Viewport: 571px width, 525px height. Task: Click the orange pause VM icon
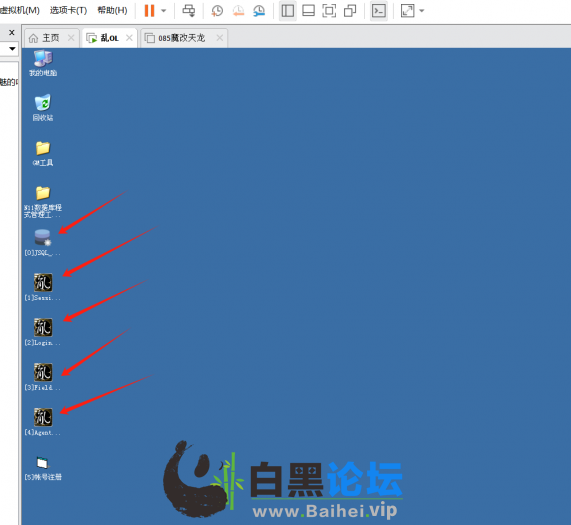[149, 11]
